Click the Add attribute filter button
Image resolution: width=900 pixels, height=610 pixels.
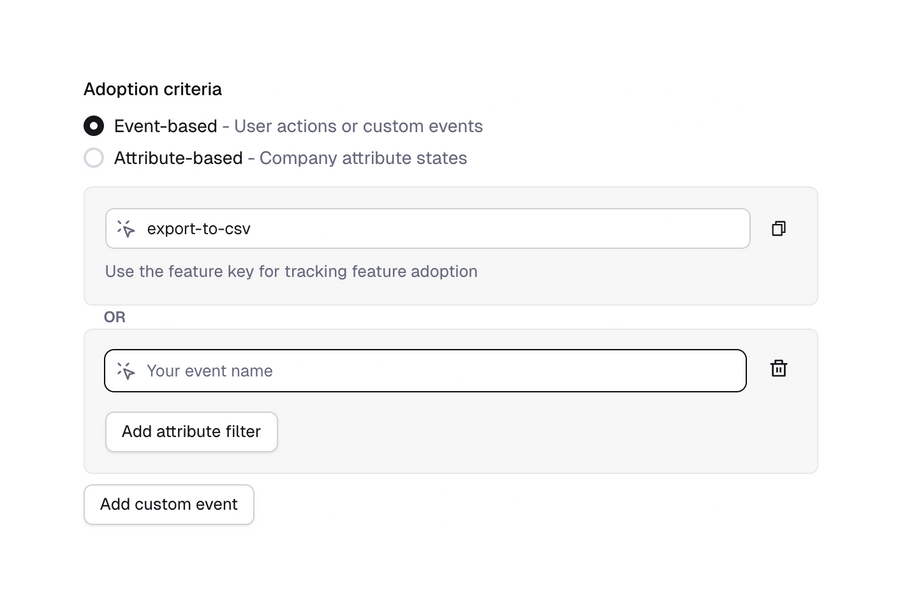(191, 431)
